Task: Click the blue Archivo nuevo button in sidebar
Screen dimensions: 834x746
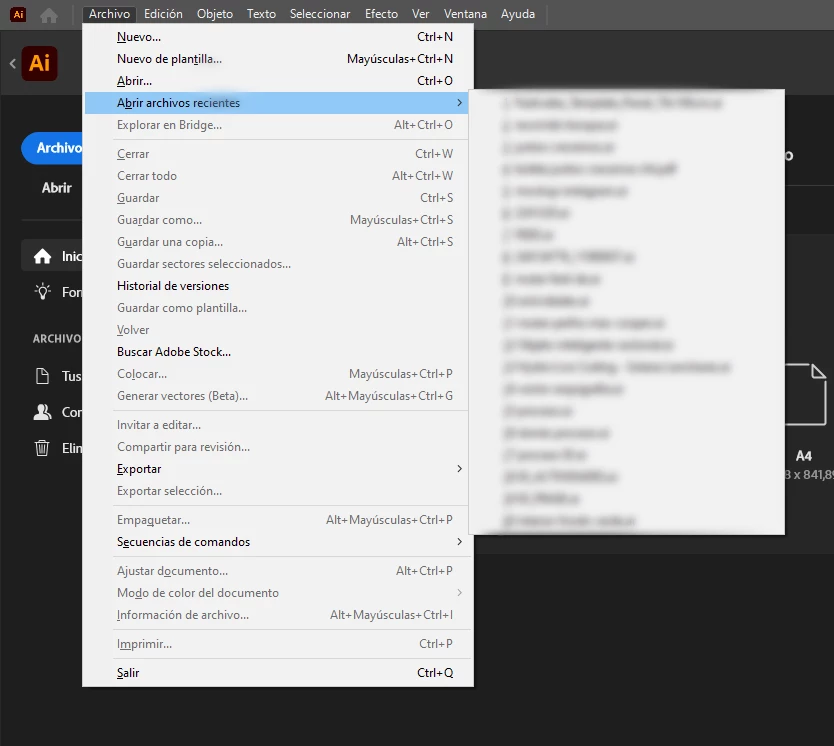Action: pos(52,148)
